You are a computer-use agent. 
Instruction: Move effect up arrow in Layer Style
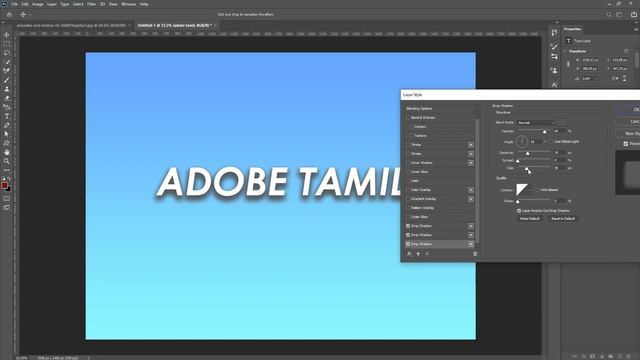coord(418,254)
